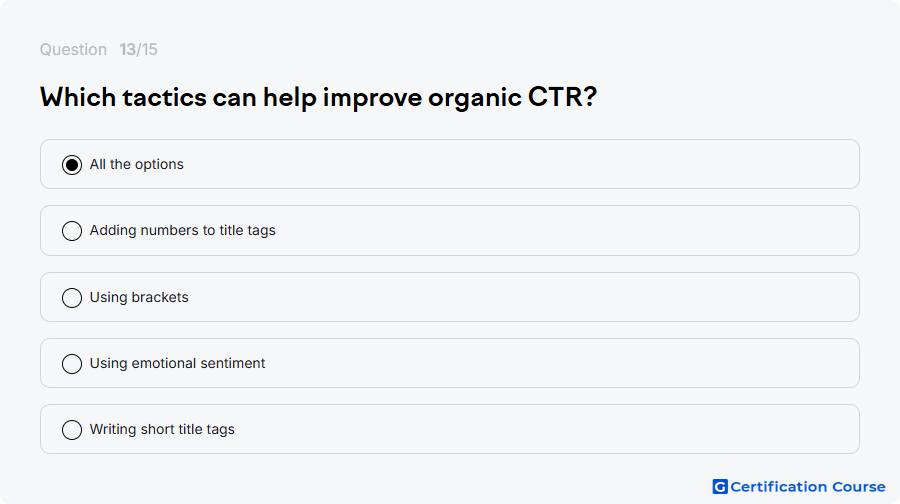Click empty space inside "Adding numbers" answer card
900x504 pixels.
[517, 230]
